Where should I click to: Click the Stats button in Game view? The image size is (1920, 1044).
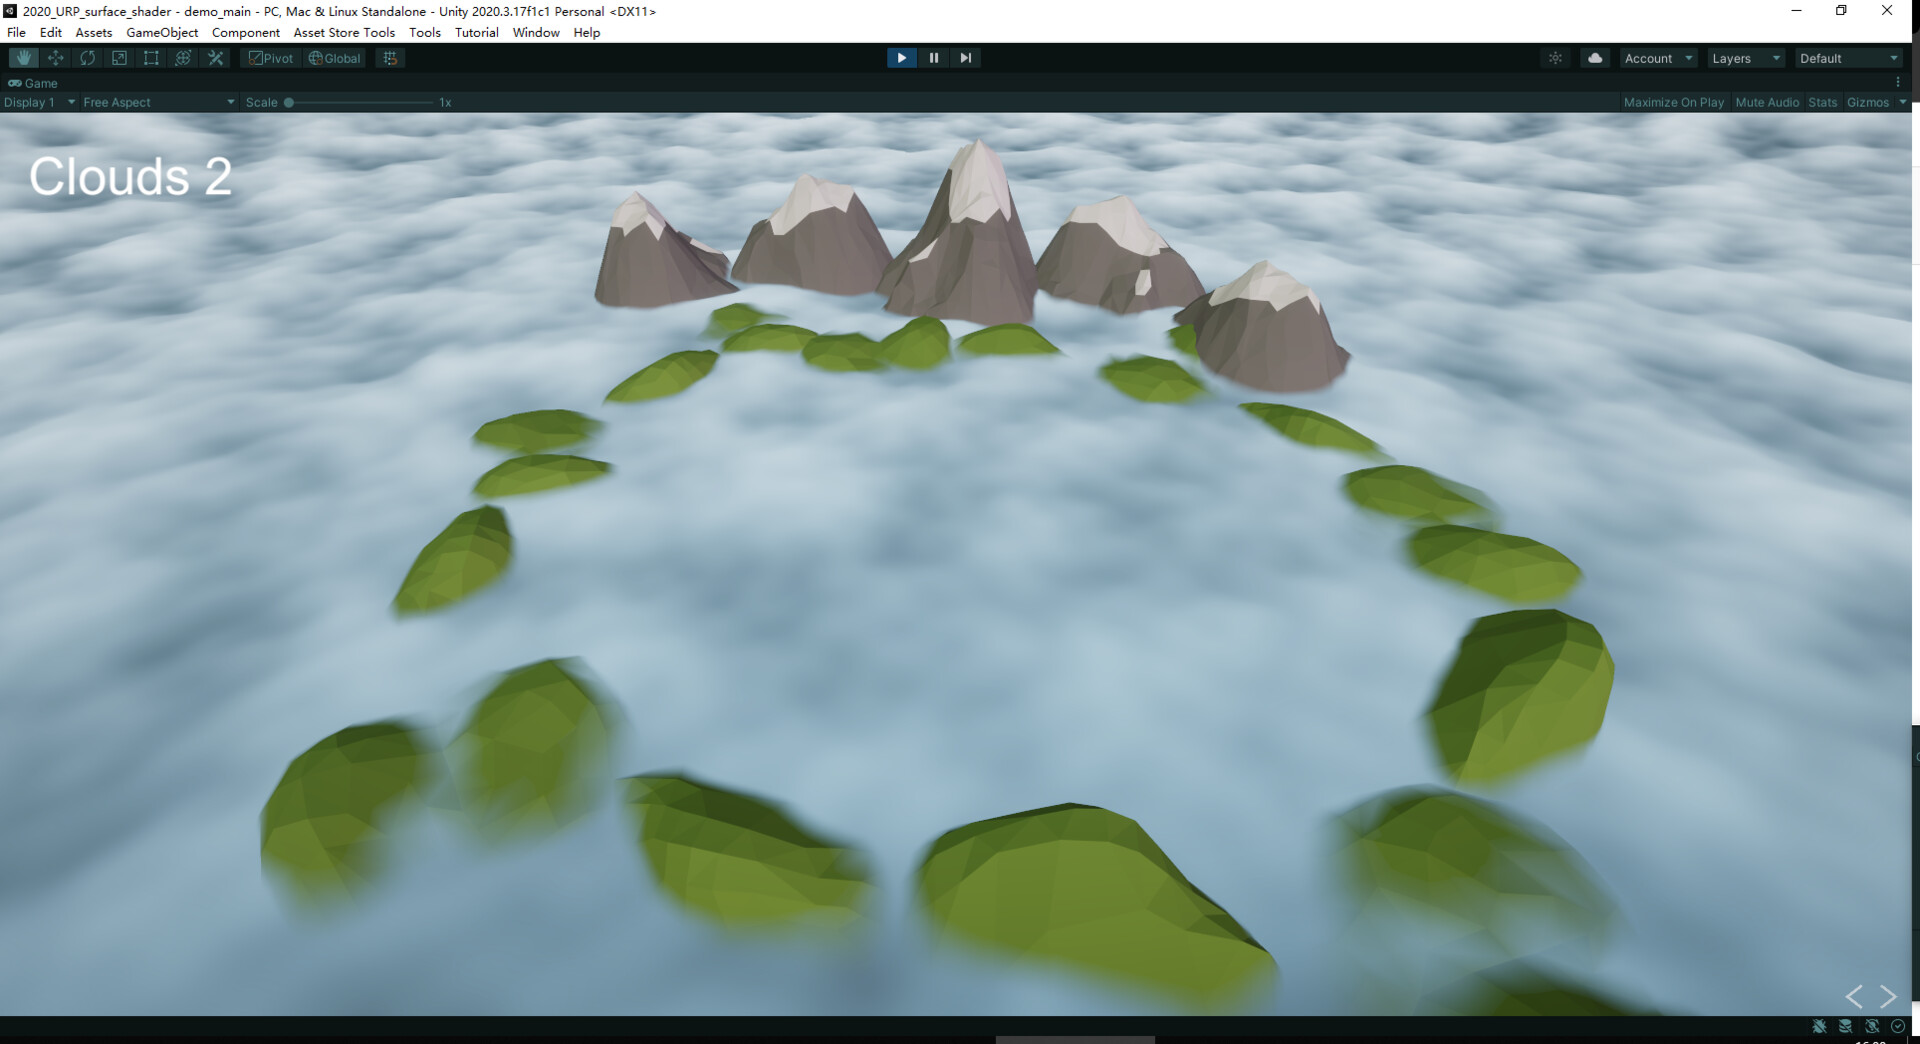coord(1822,102)
